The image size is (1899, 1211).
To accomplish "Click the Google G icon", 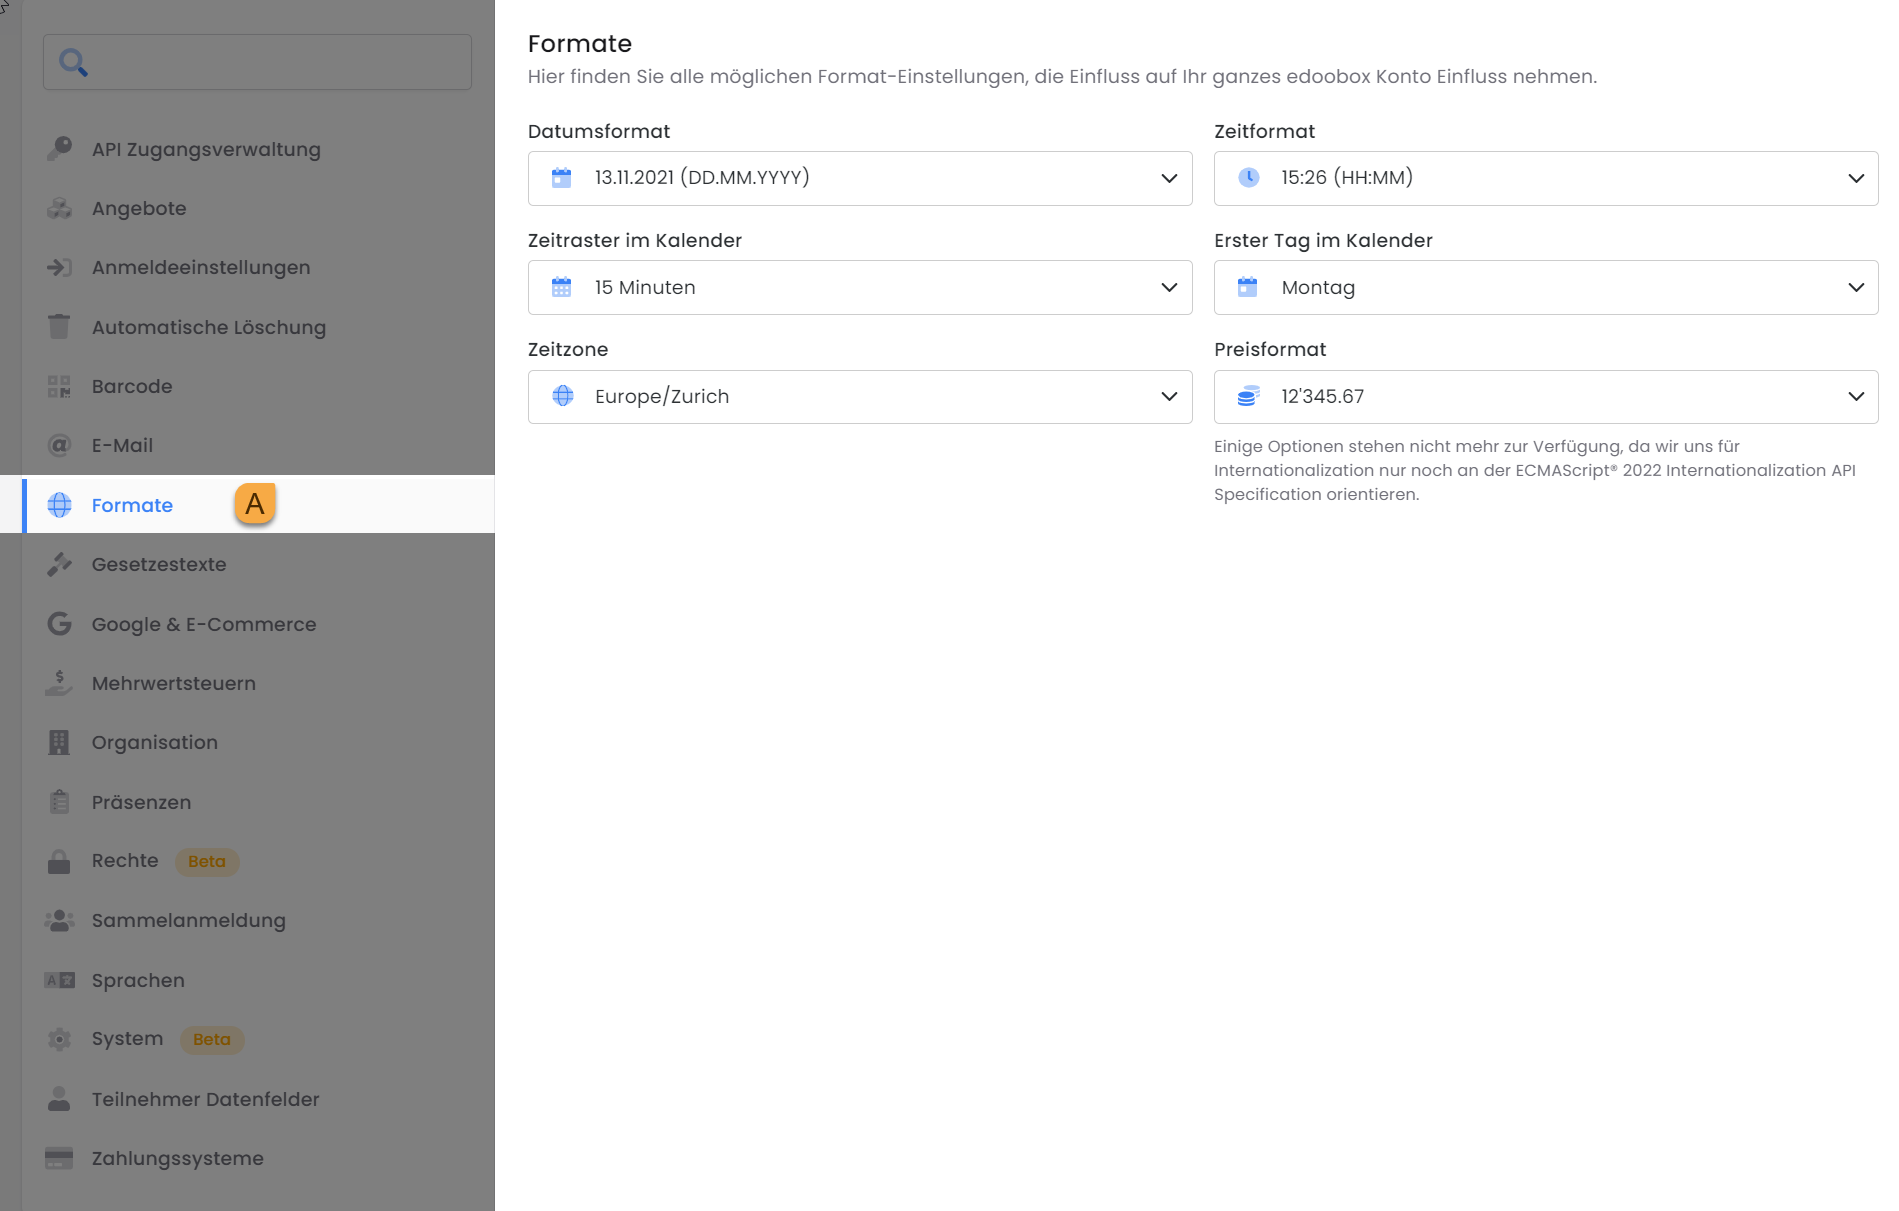I will pyautogui.click(x=59, y=624).
